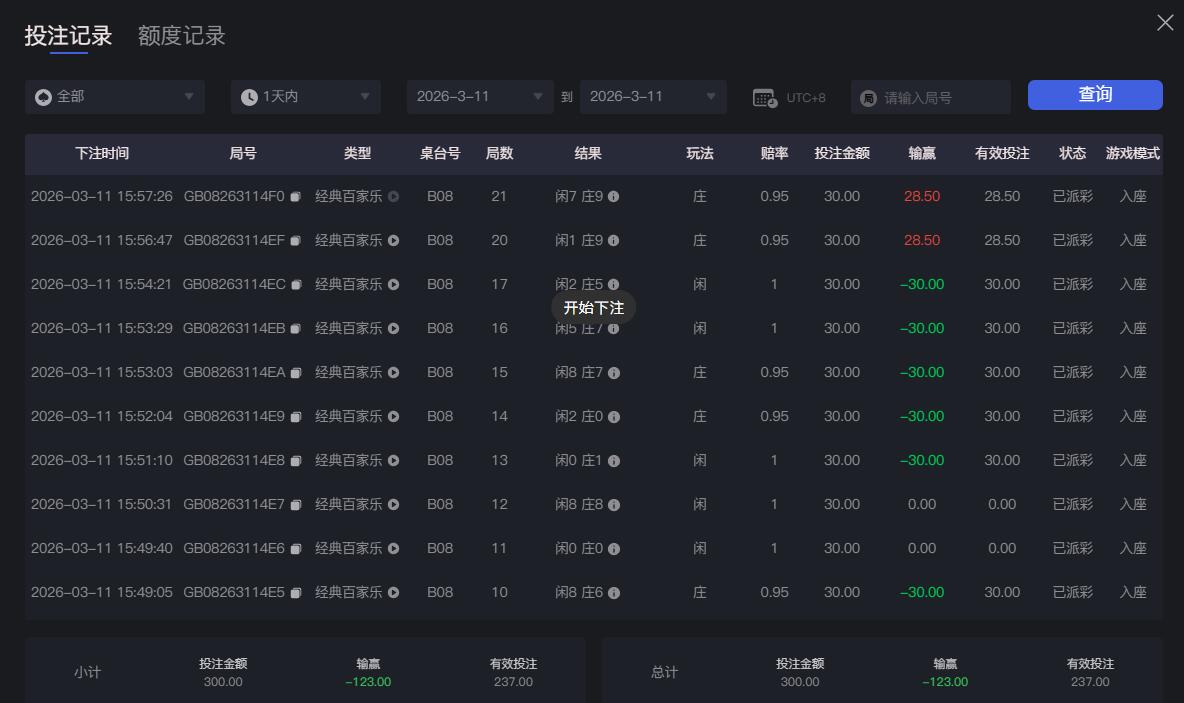The width and height of the screenshot is (1184, 703).
Task: View info icon beside result 闲8 庄6
Action: (614, 592)
